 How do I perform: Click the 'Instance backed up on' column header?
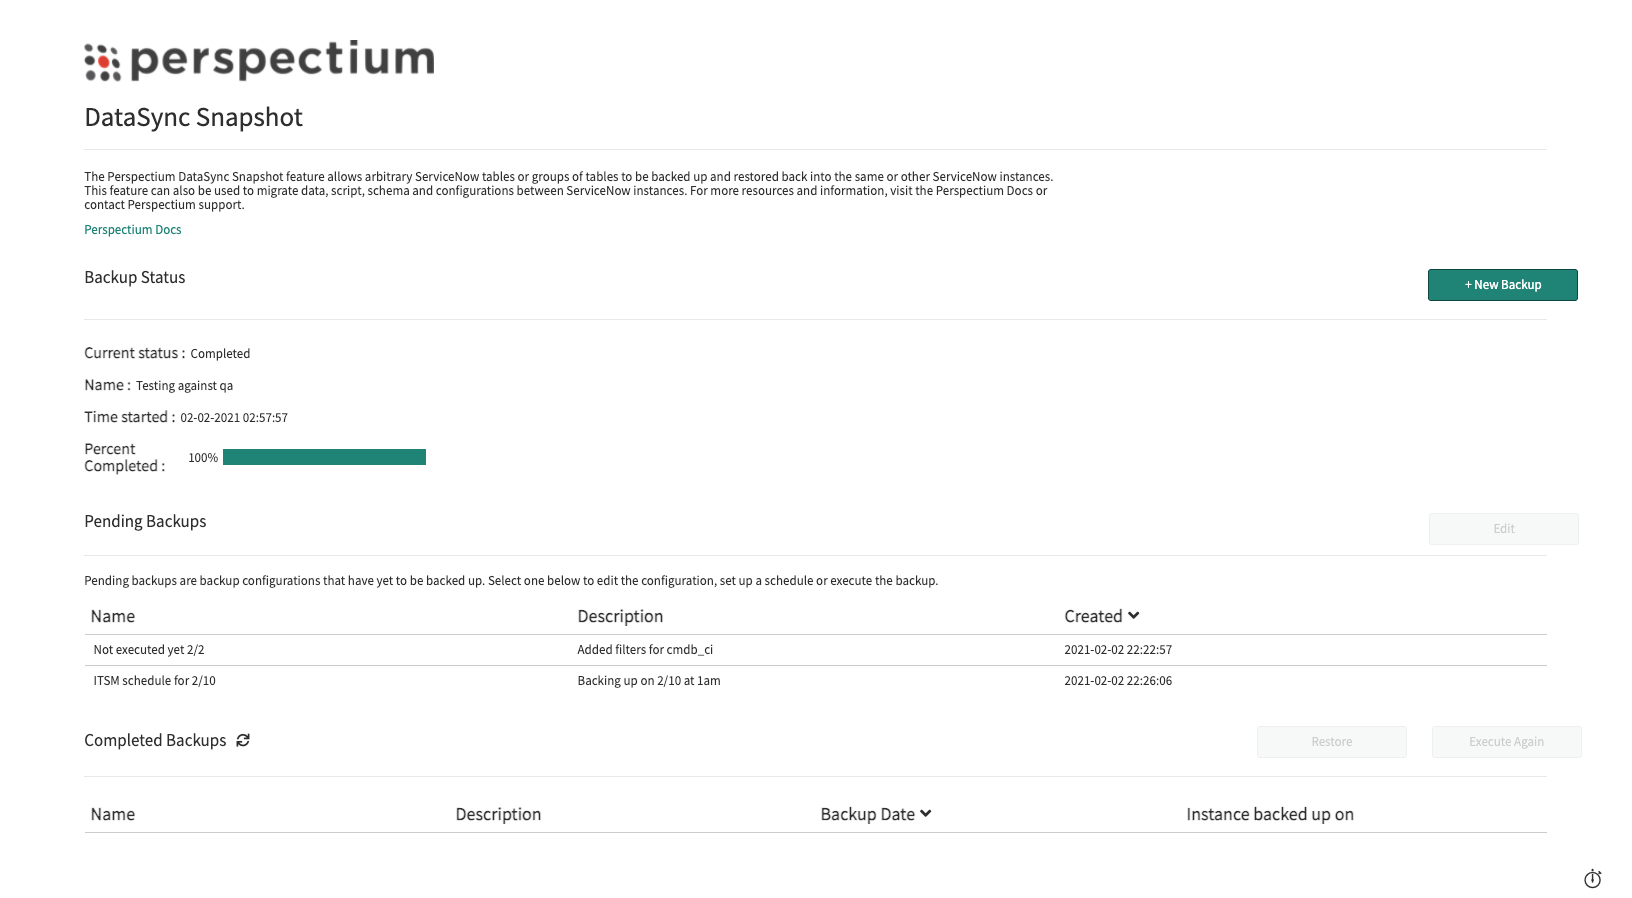coord(1270,814)
